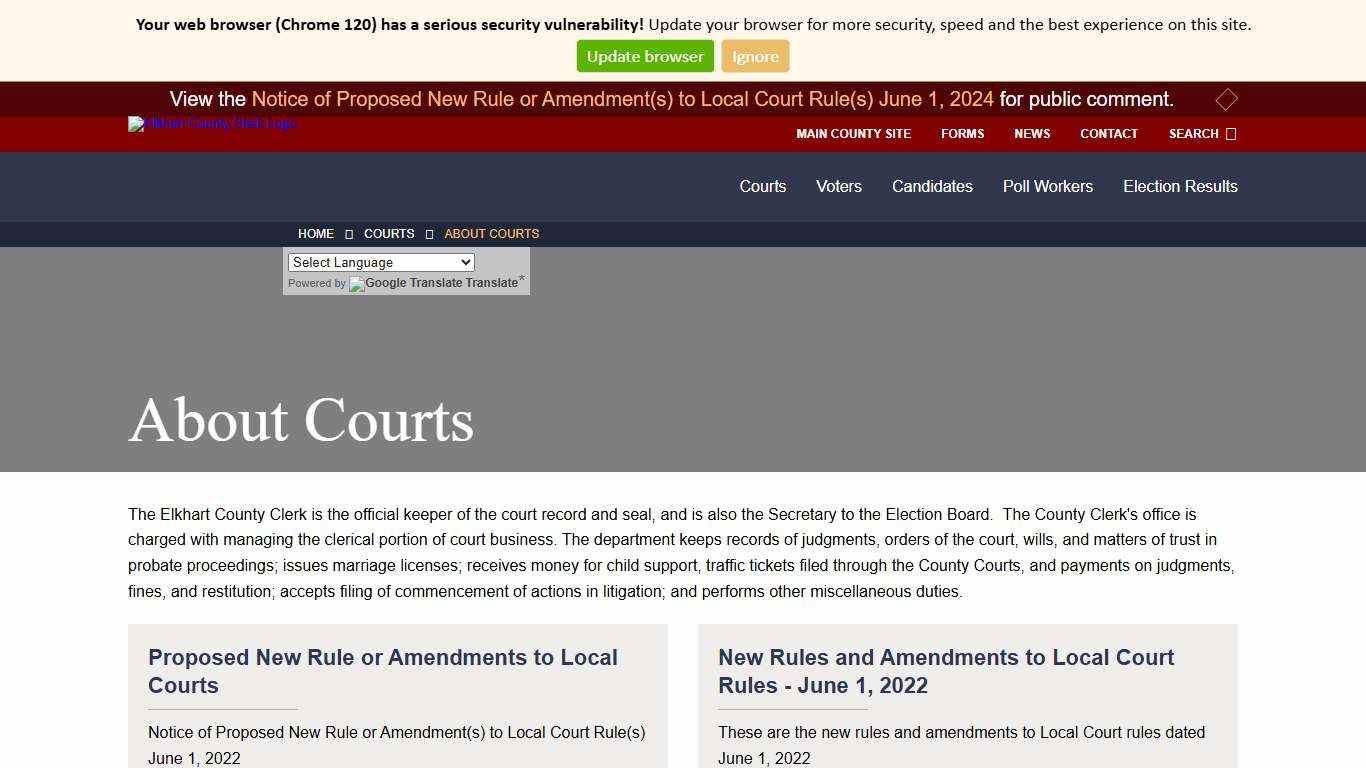Click HOME in the breadcrumb trail
Image resolution: width=1366 pixels, height=768 pixels.
point(316,233)
